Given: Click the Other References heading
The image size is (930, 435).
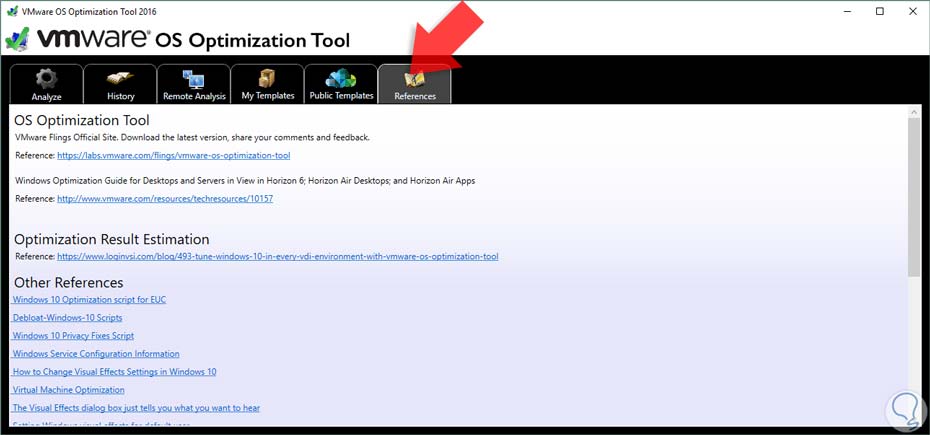Looking at the screenshot, I should [69, 282].
